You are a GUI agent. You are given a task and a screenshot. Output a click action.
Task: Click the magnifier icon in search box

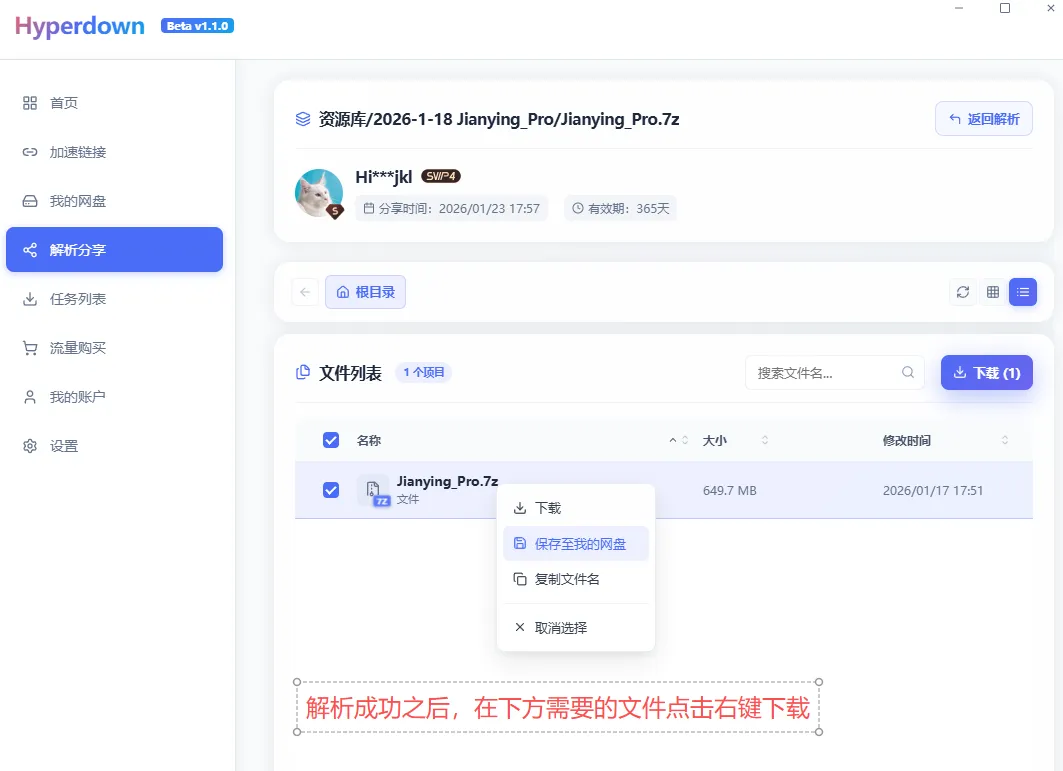(x=908, y=372)
